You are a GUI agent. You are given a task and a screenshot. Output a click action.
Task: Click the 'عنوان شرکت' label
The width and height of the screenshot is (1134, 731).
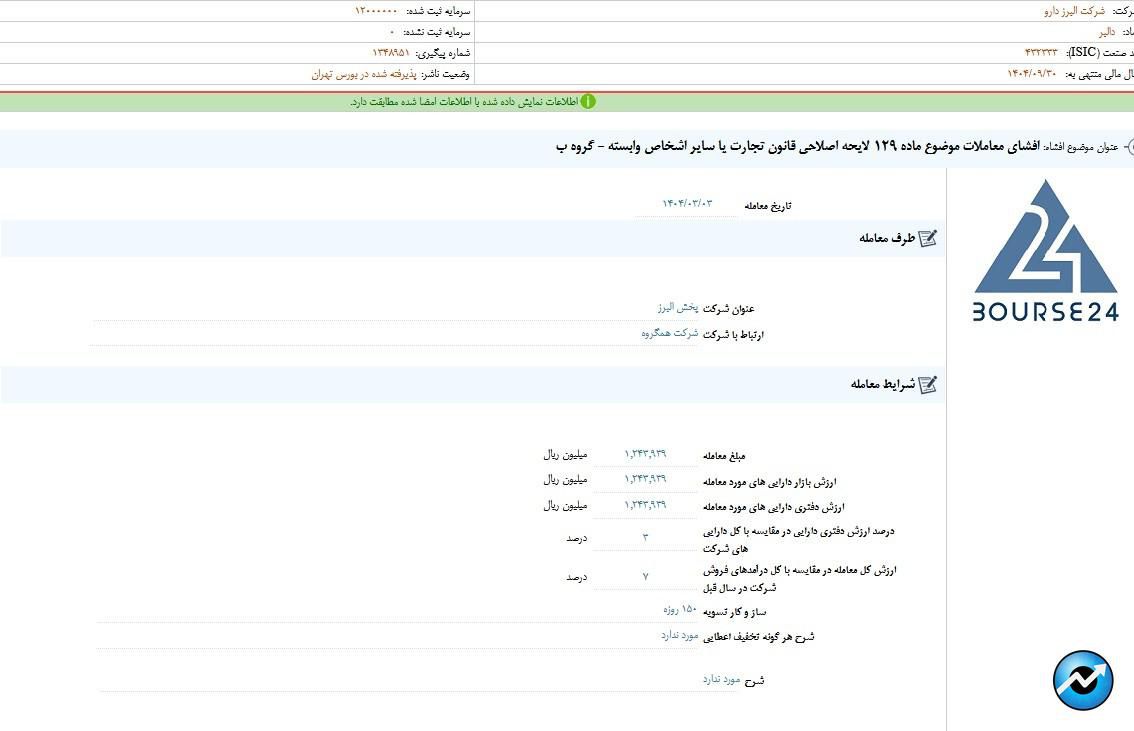point(729,309)
